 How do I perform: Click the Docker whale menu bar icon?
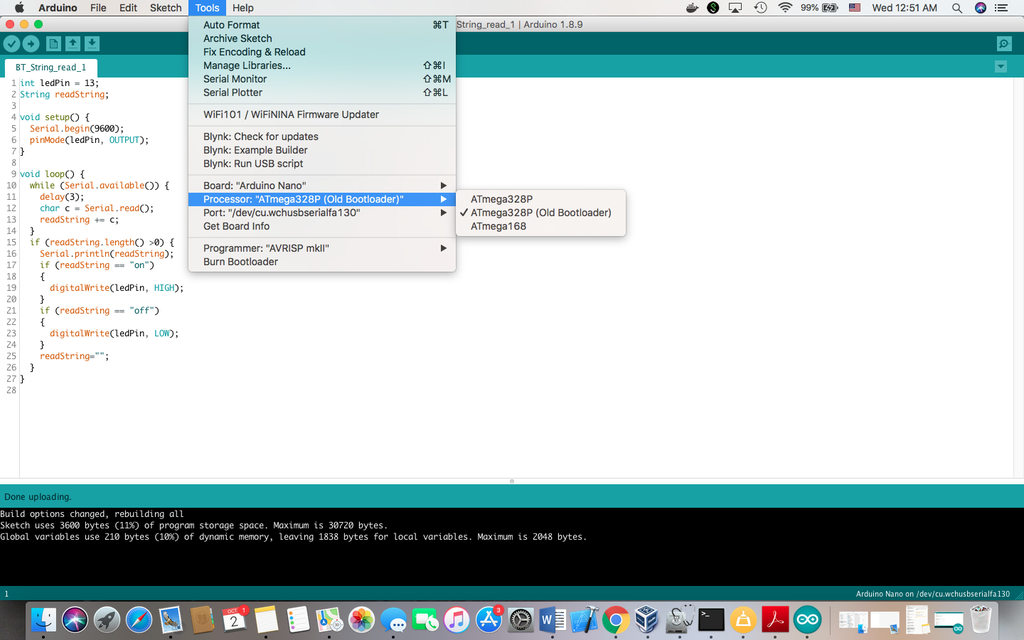click(692, 8)
